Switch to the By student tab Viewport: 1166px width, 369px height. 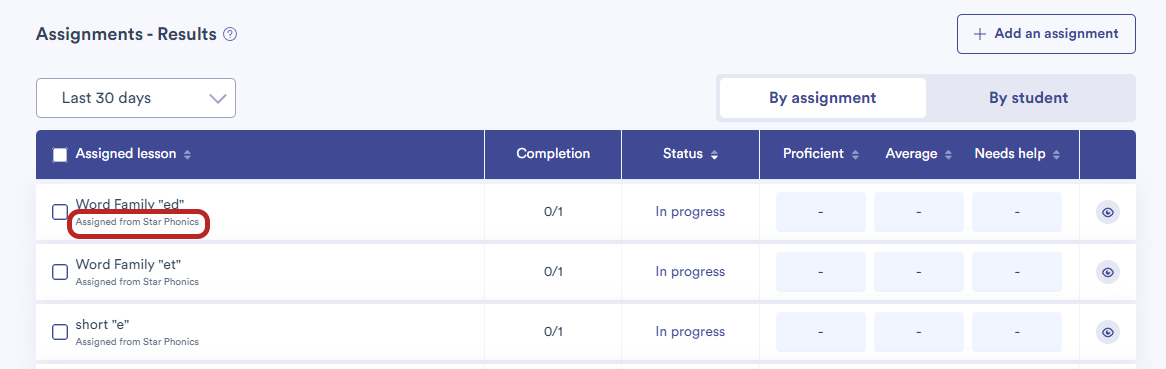(1028, 98)
